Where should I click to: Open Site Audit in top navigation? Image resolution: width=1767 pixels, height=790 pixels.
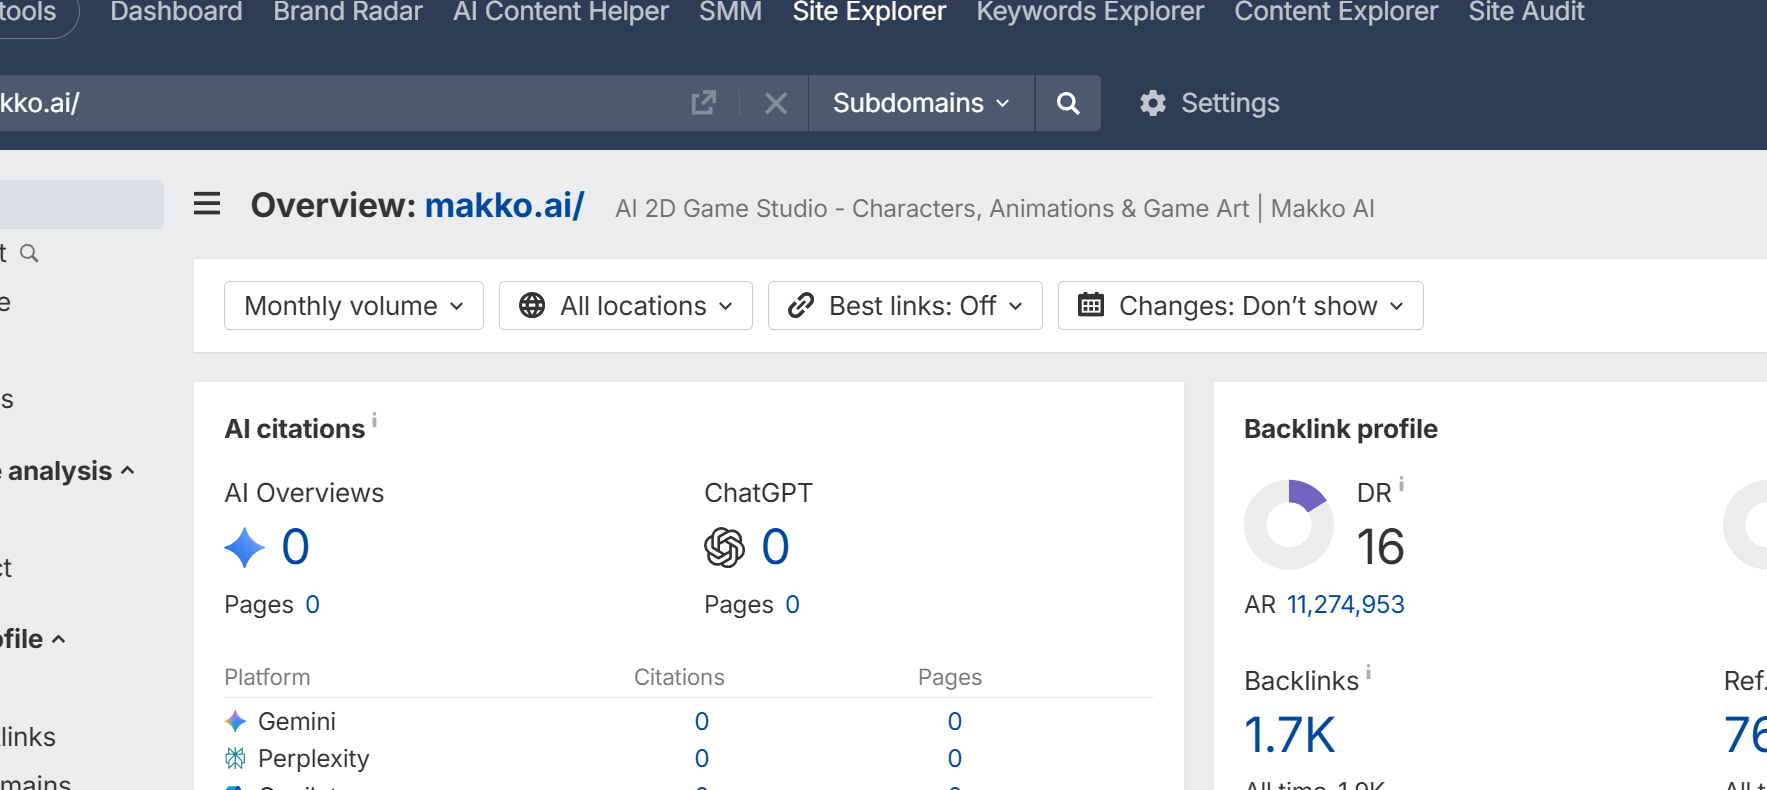[1526, 12]
